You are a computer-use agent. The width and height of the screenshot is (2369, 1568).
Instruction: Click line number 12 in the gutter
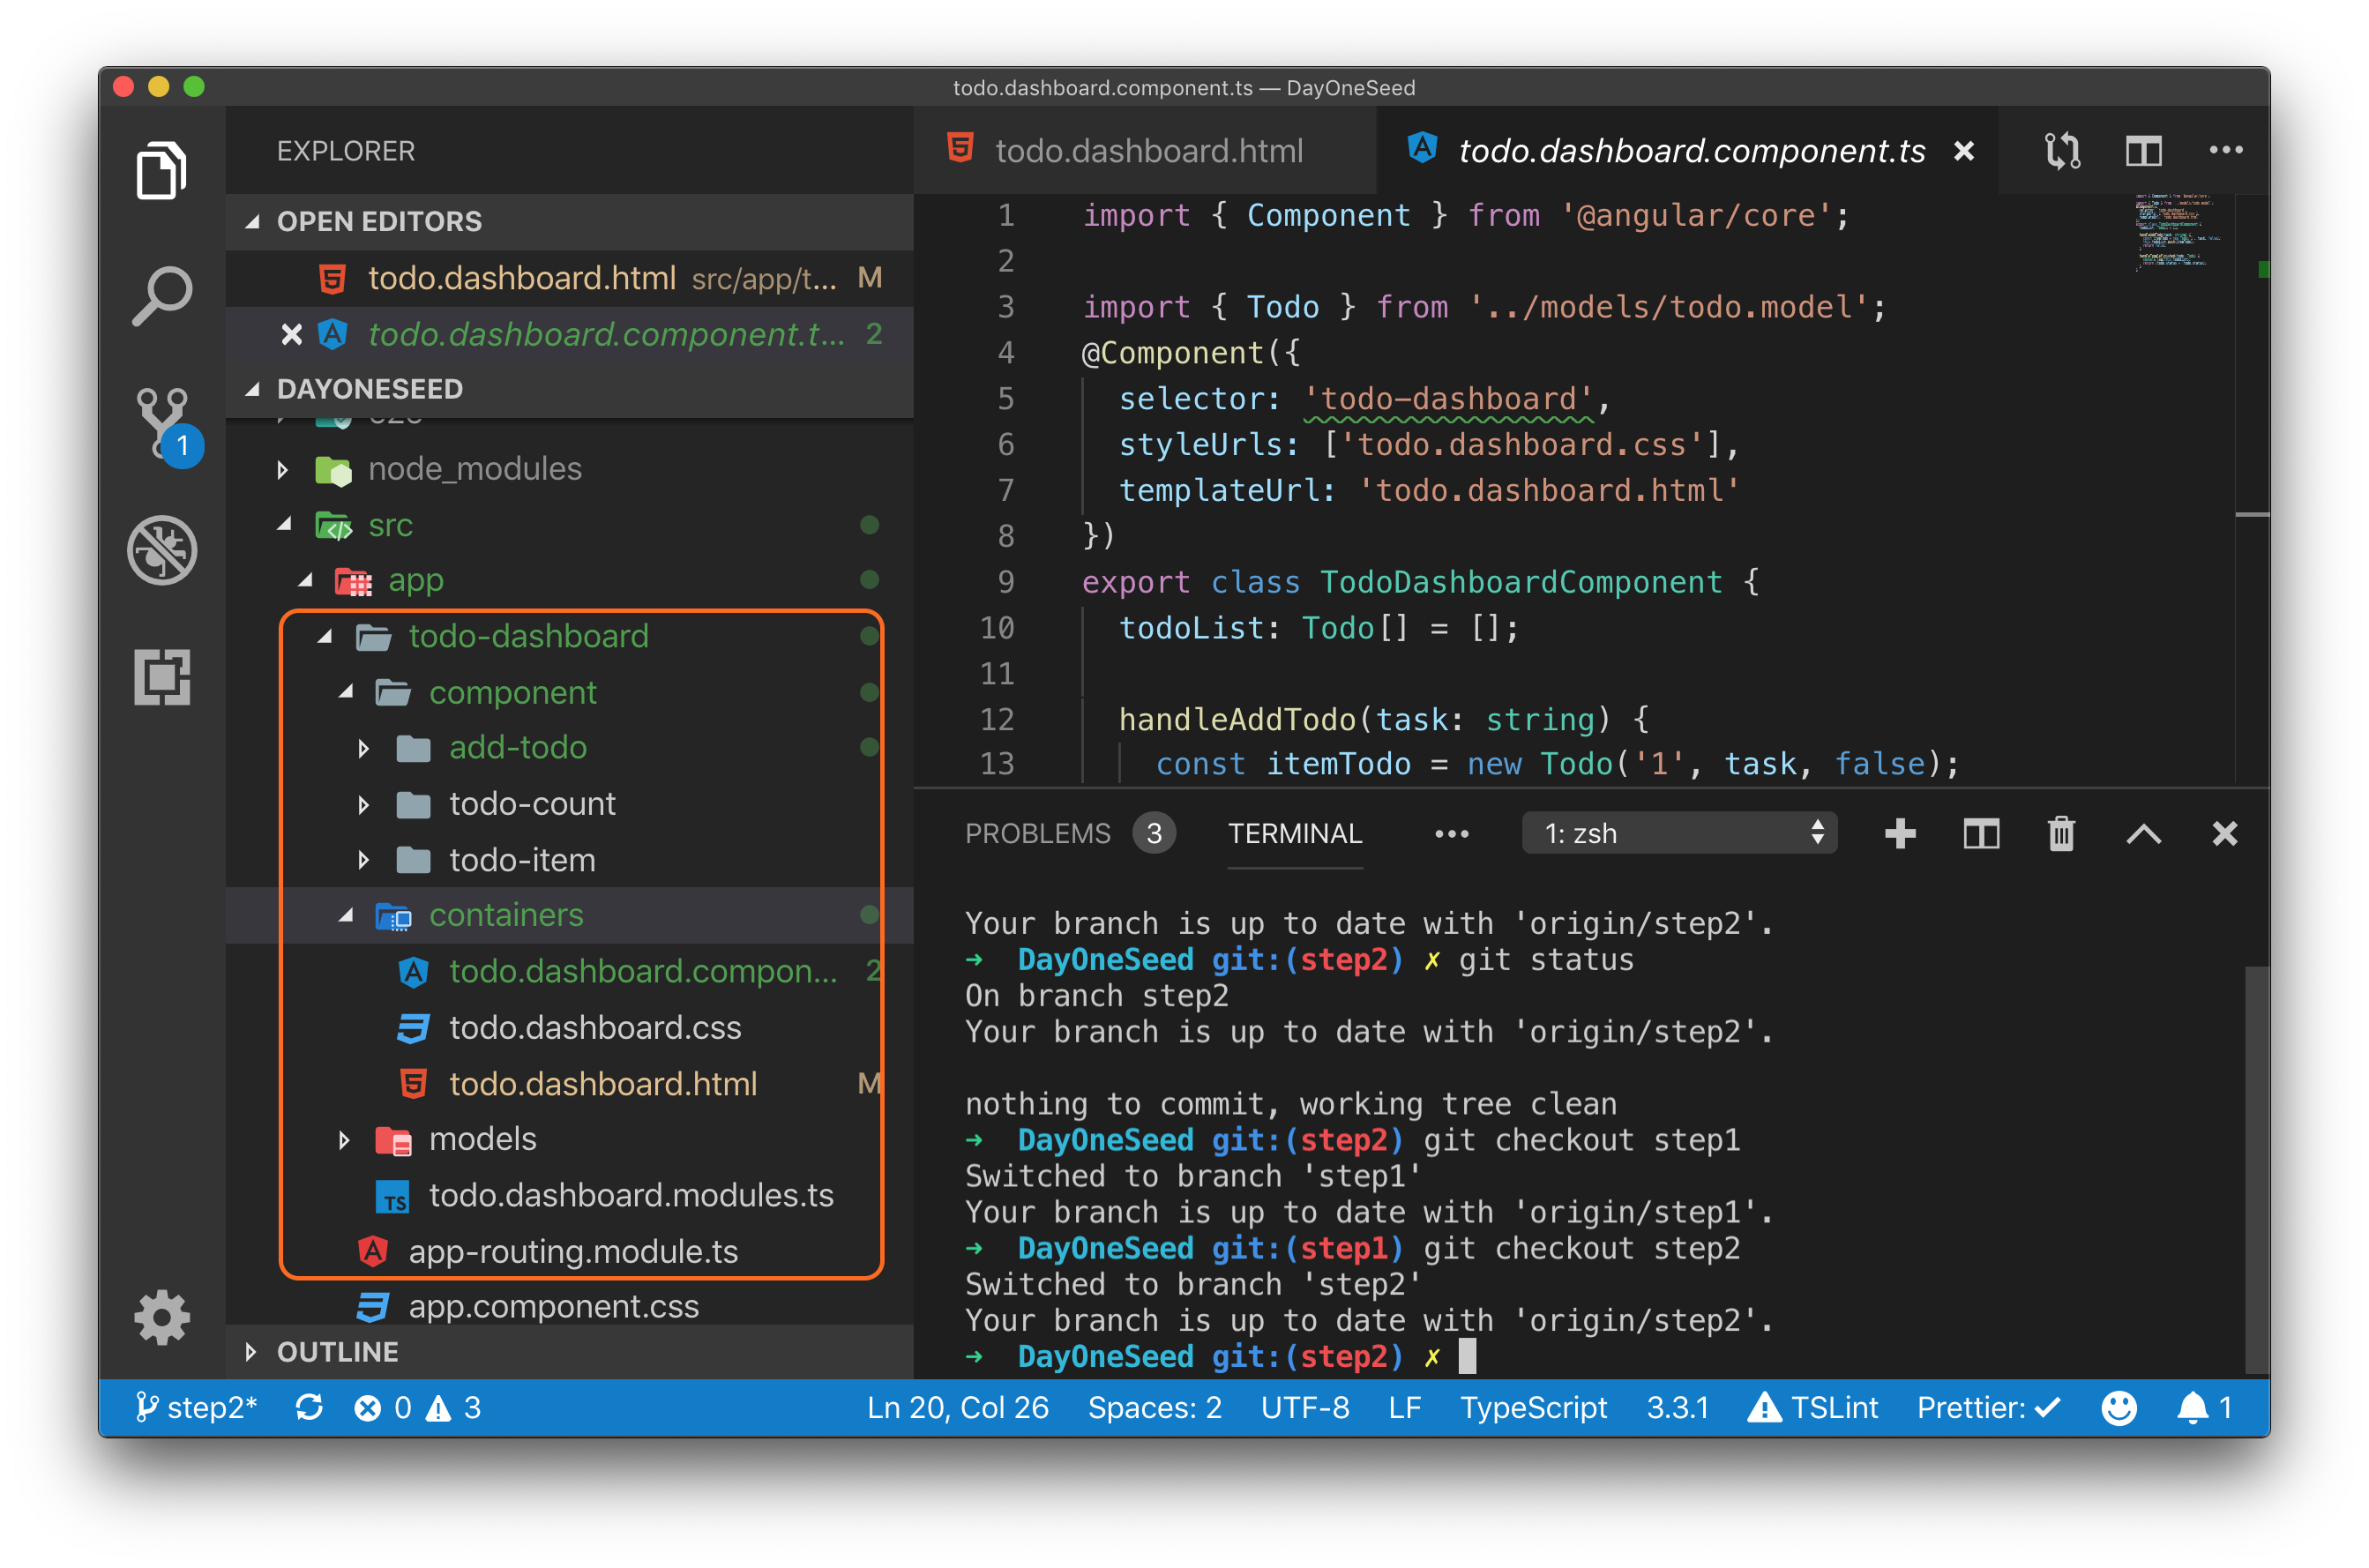point(997,719)
